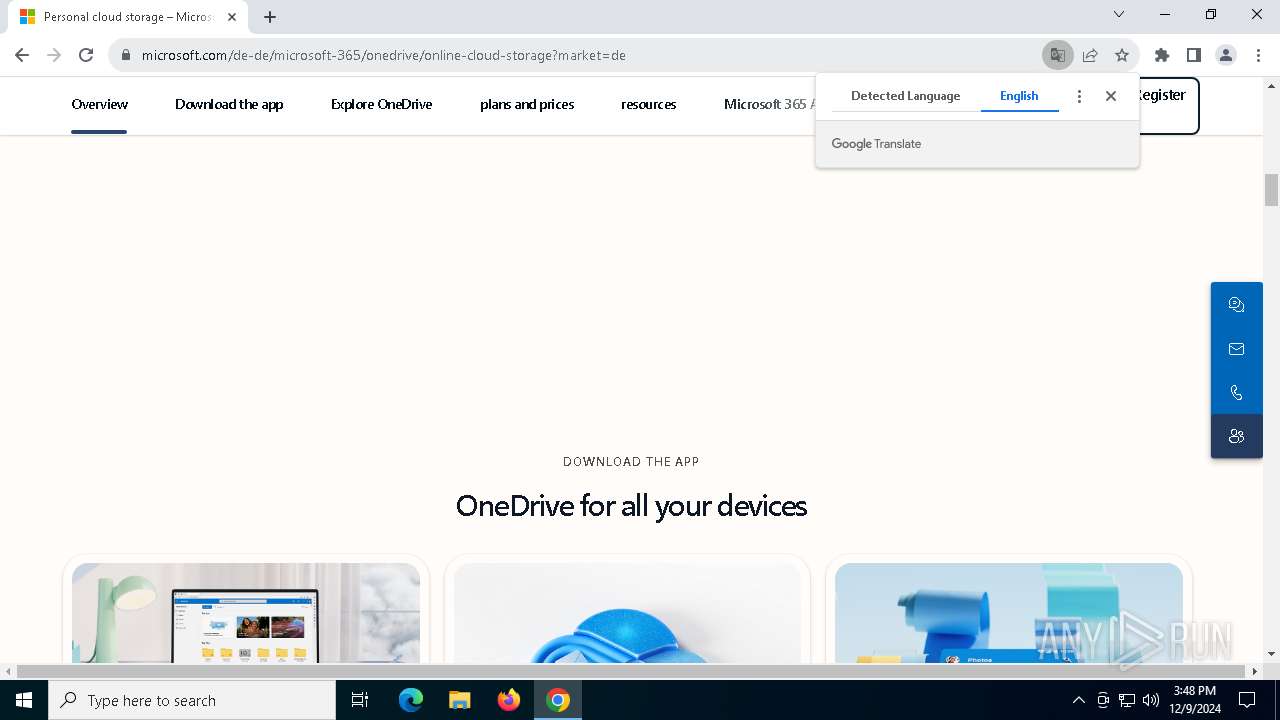Click the browser forward arrow

(x=54, y=55)
